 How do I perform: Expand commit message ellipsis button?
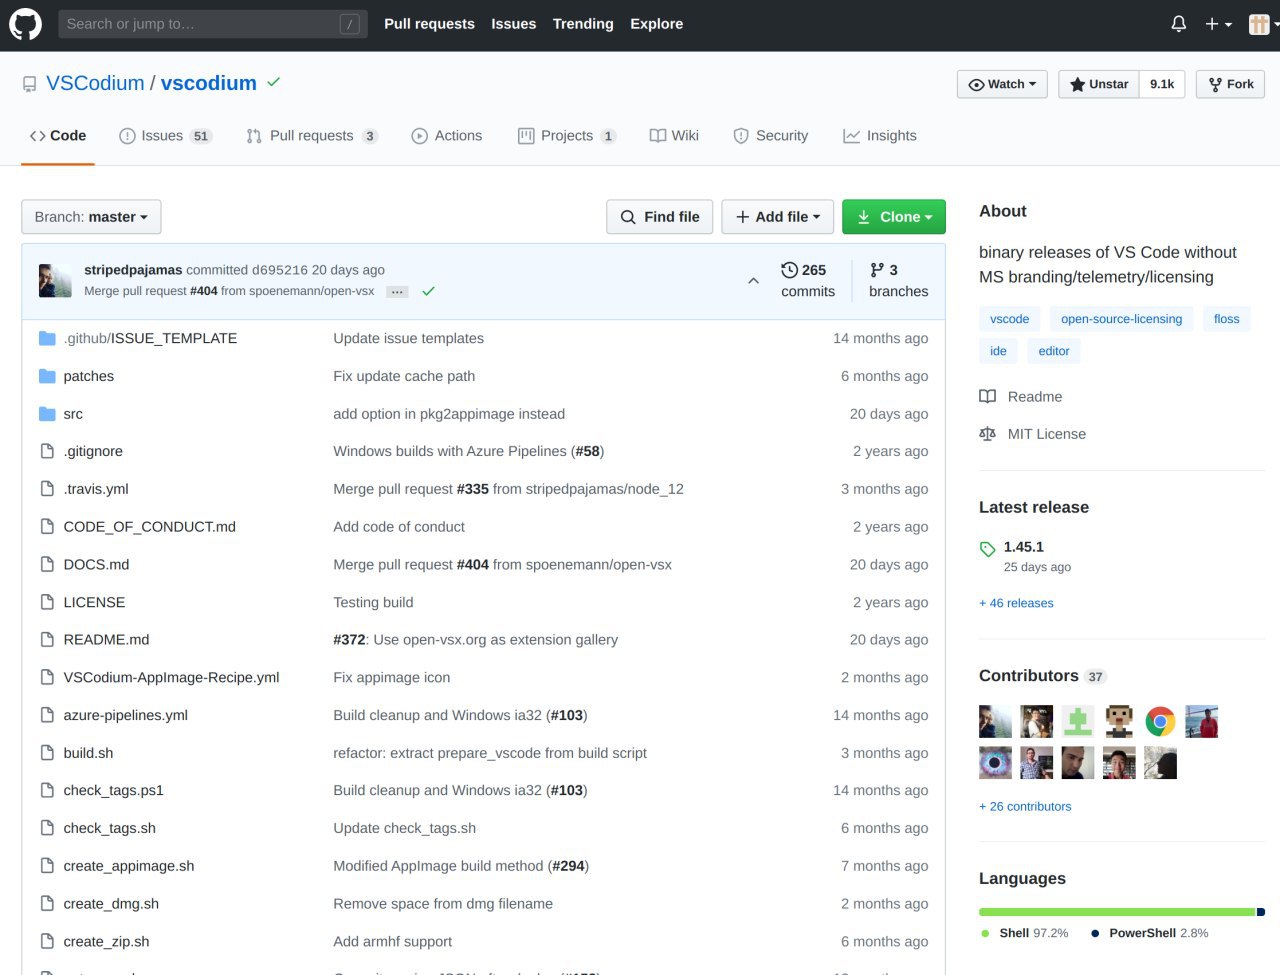click(x=398, y=292)
